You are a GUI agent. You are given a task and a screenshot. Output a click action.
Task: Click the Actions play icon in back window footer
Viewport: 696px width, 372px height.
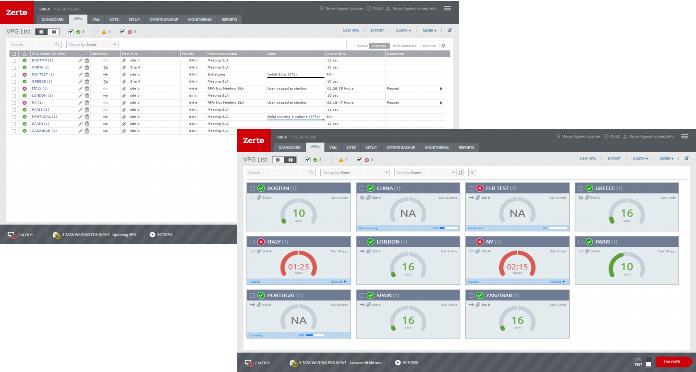(x=152, y=234)
